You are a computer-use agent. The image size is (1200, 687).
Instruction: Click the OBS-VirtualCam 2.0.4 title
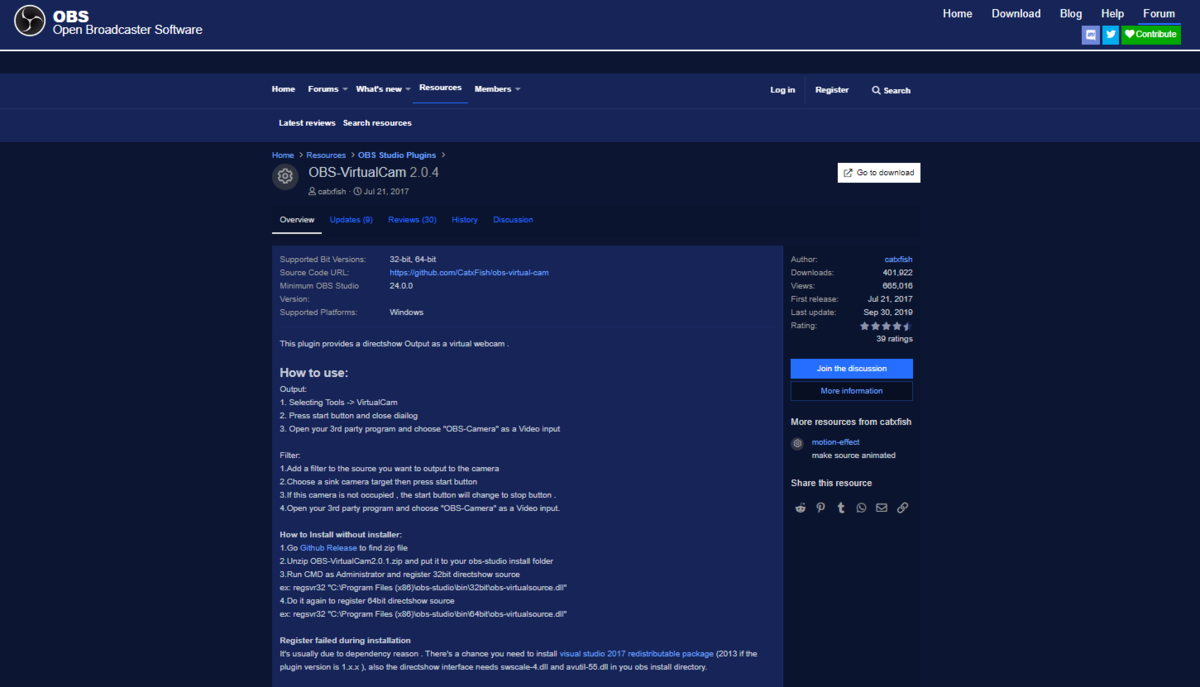tap(374, 172)
